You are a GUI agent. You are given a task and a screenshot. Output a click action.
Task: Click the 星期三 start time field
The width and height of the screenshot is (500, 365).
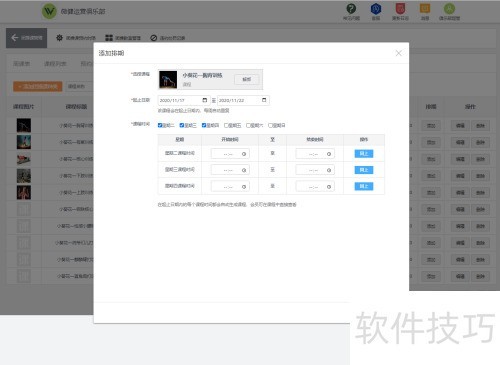point(230,170)
